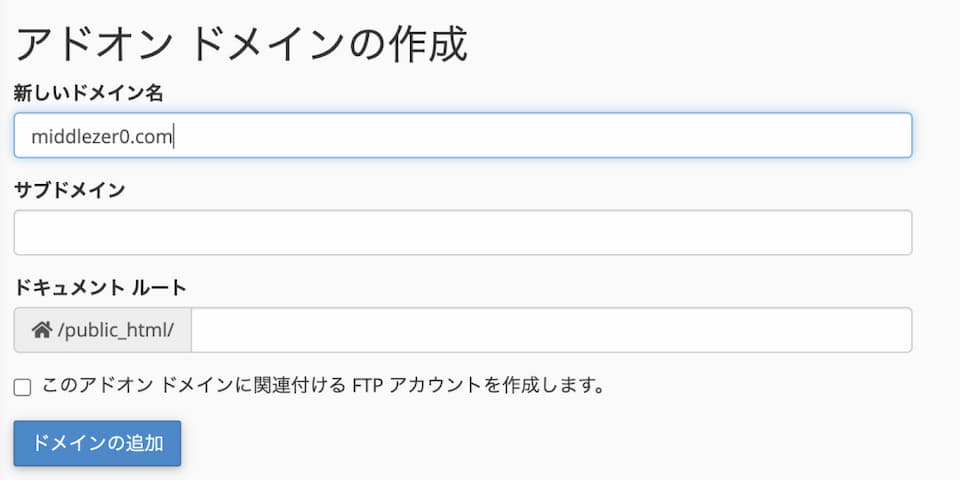Focus the empty サブドメイン input field
This screenshot has height=480, width=960.
click(463, 233)
